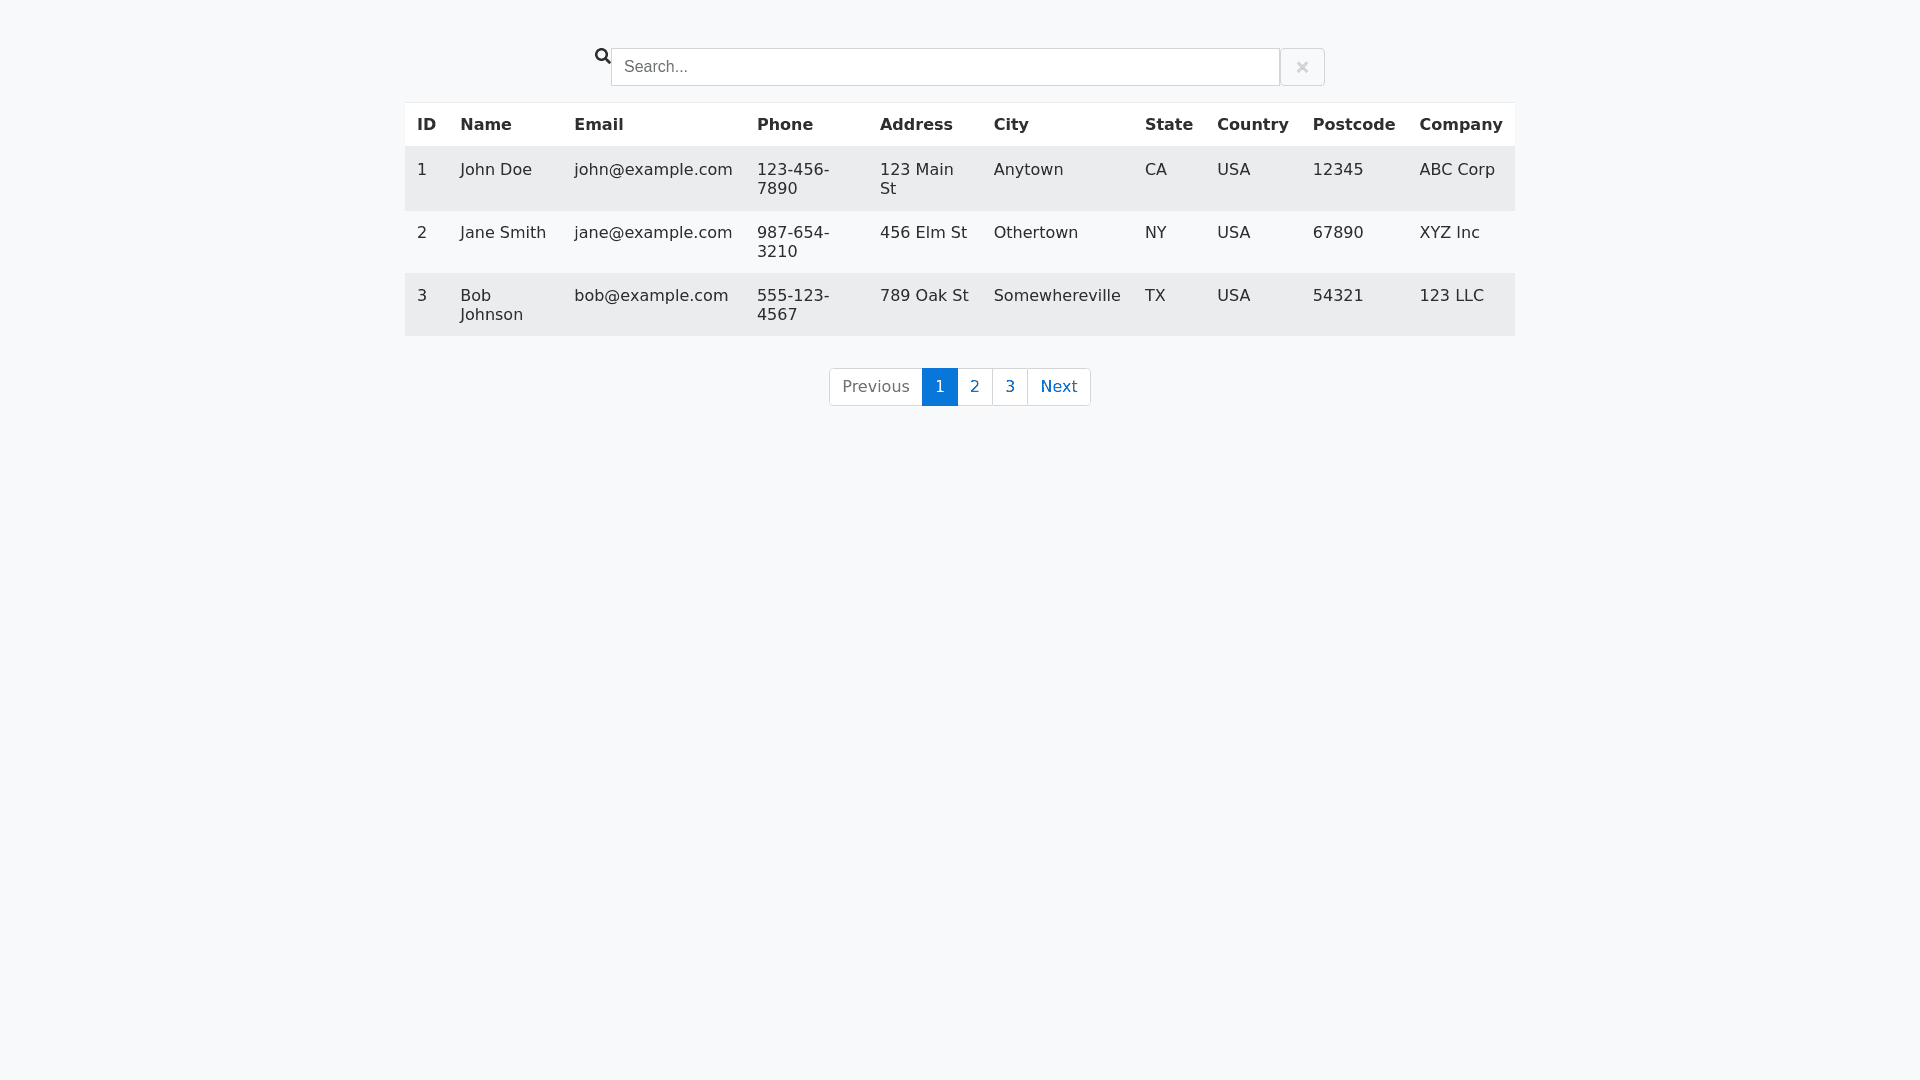1920x1080 pixels.
Task: Click the Name column header
Action: (485, 125)
